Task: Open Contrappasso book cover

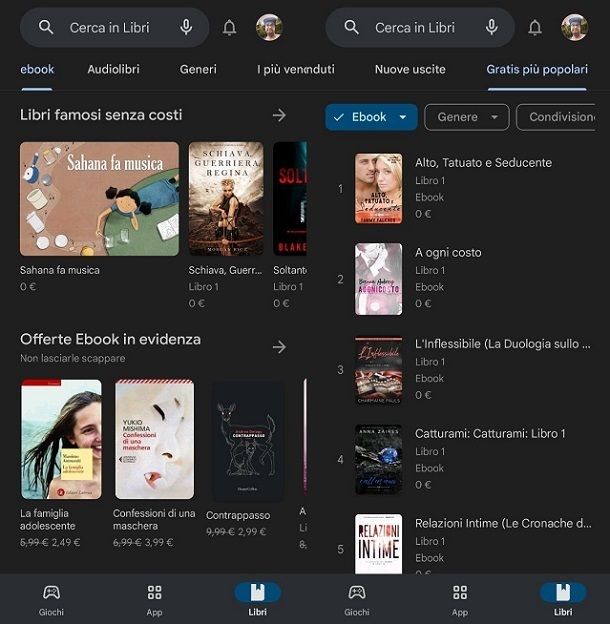Action: [248, 441]
